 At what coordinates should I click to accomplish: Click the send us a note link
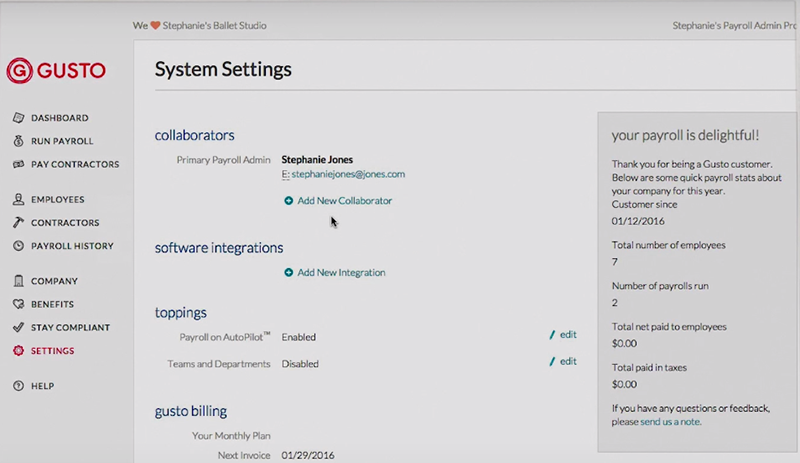tap(670, 422)
